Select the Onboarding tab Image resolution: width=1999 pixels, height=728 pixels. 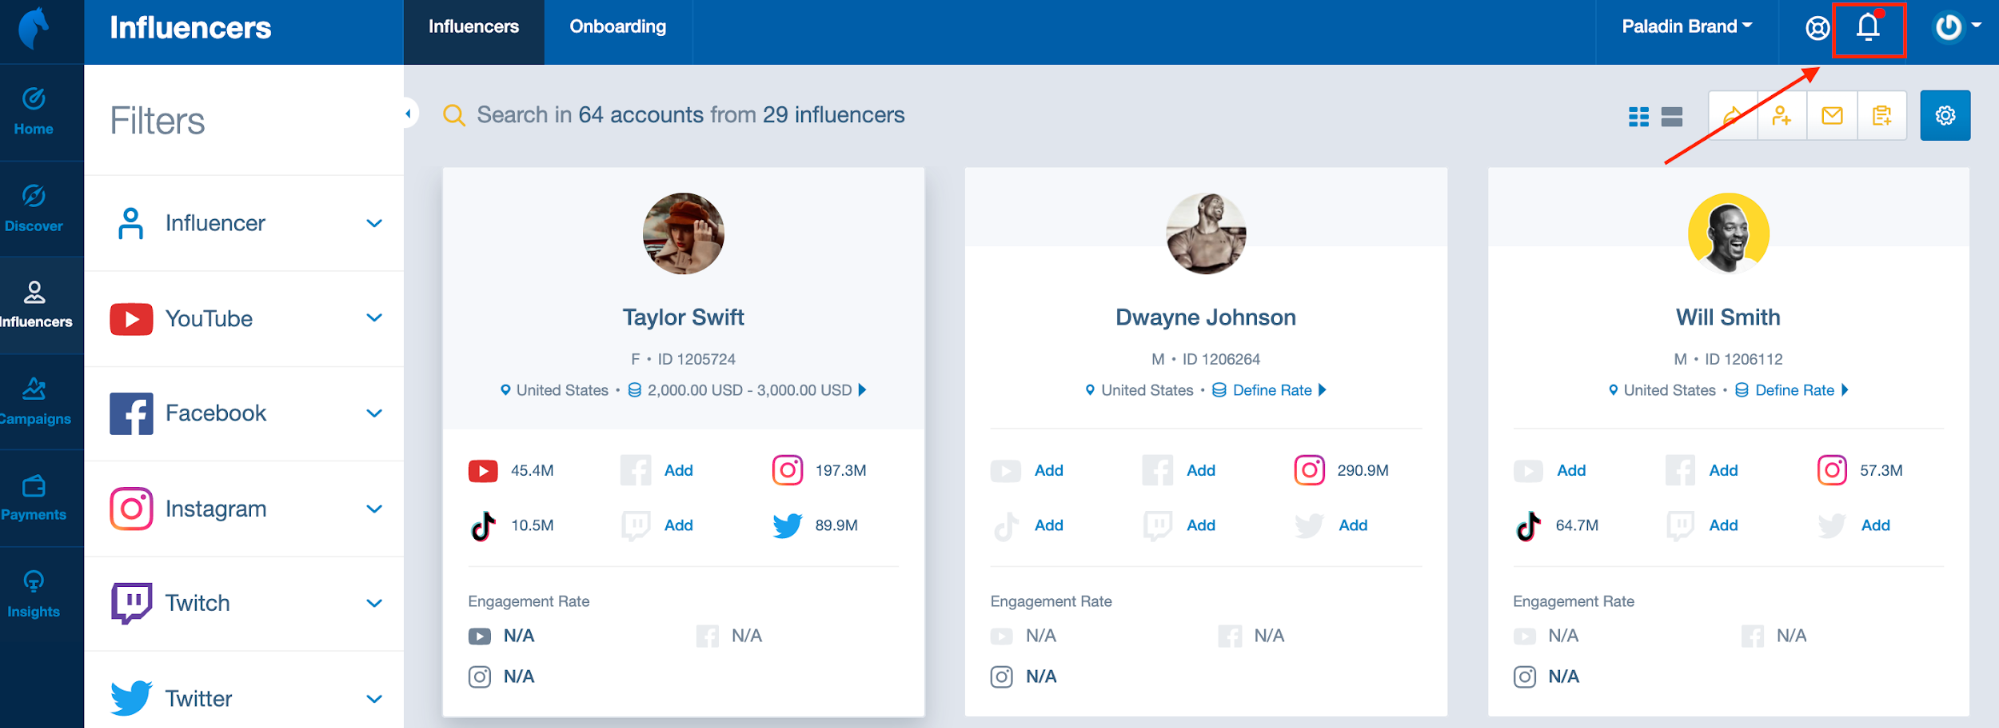tap(618, 27)
